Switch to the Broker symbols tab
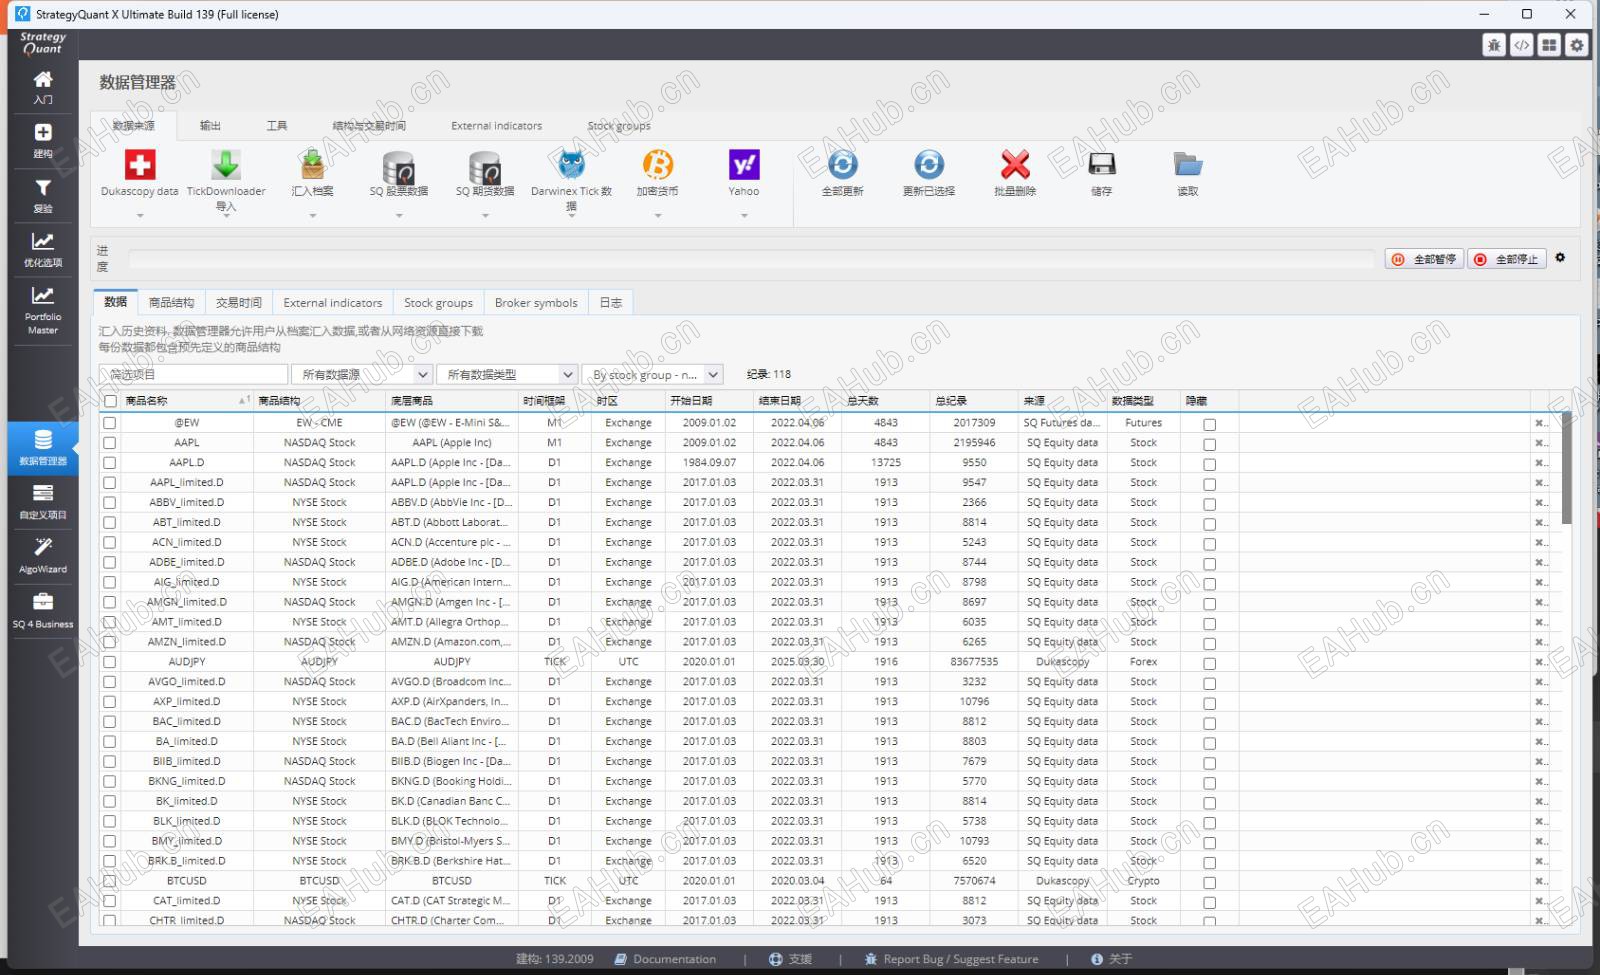The height and width of the screenshot is (975, 1600). 536,303
